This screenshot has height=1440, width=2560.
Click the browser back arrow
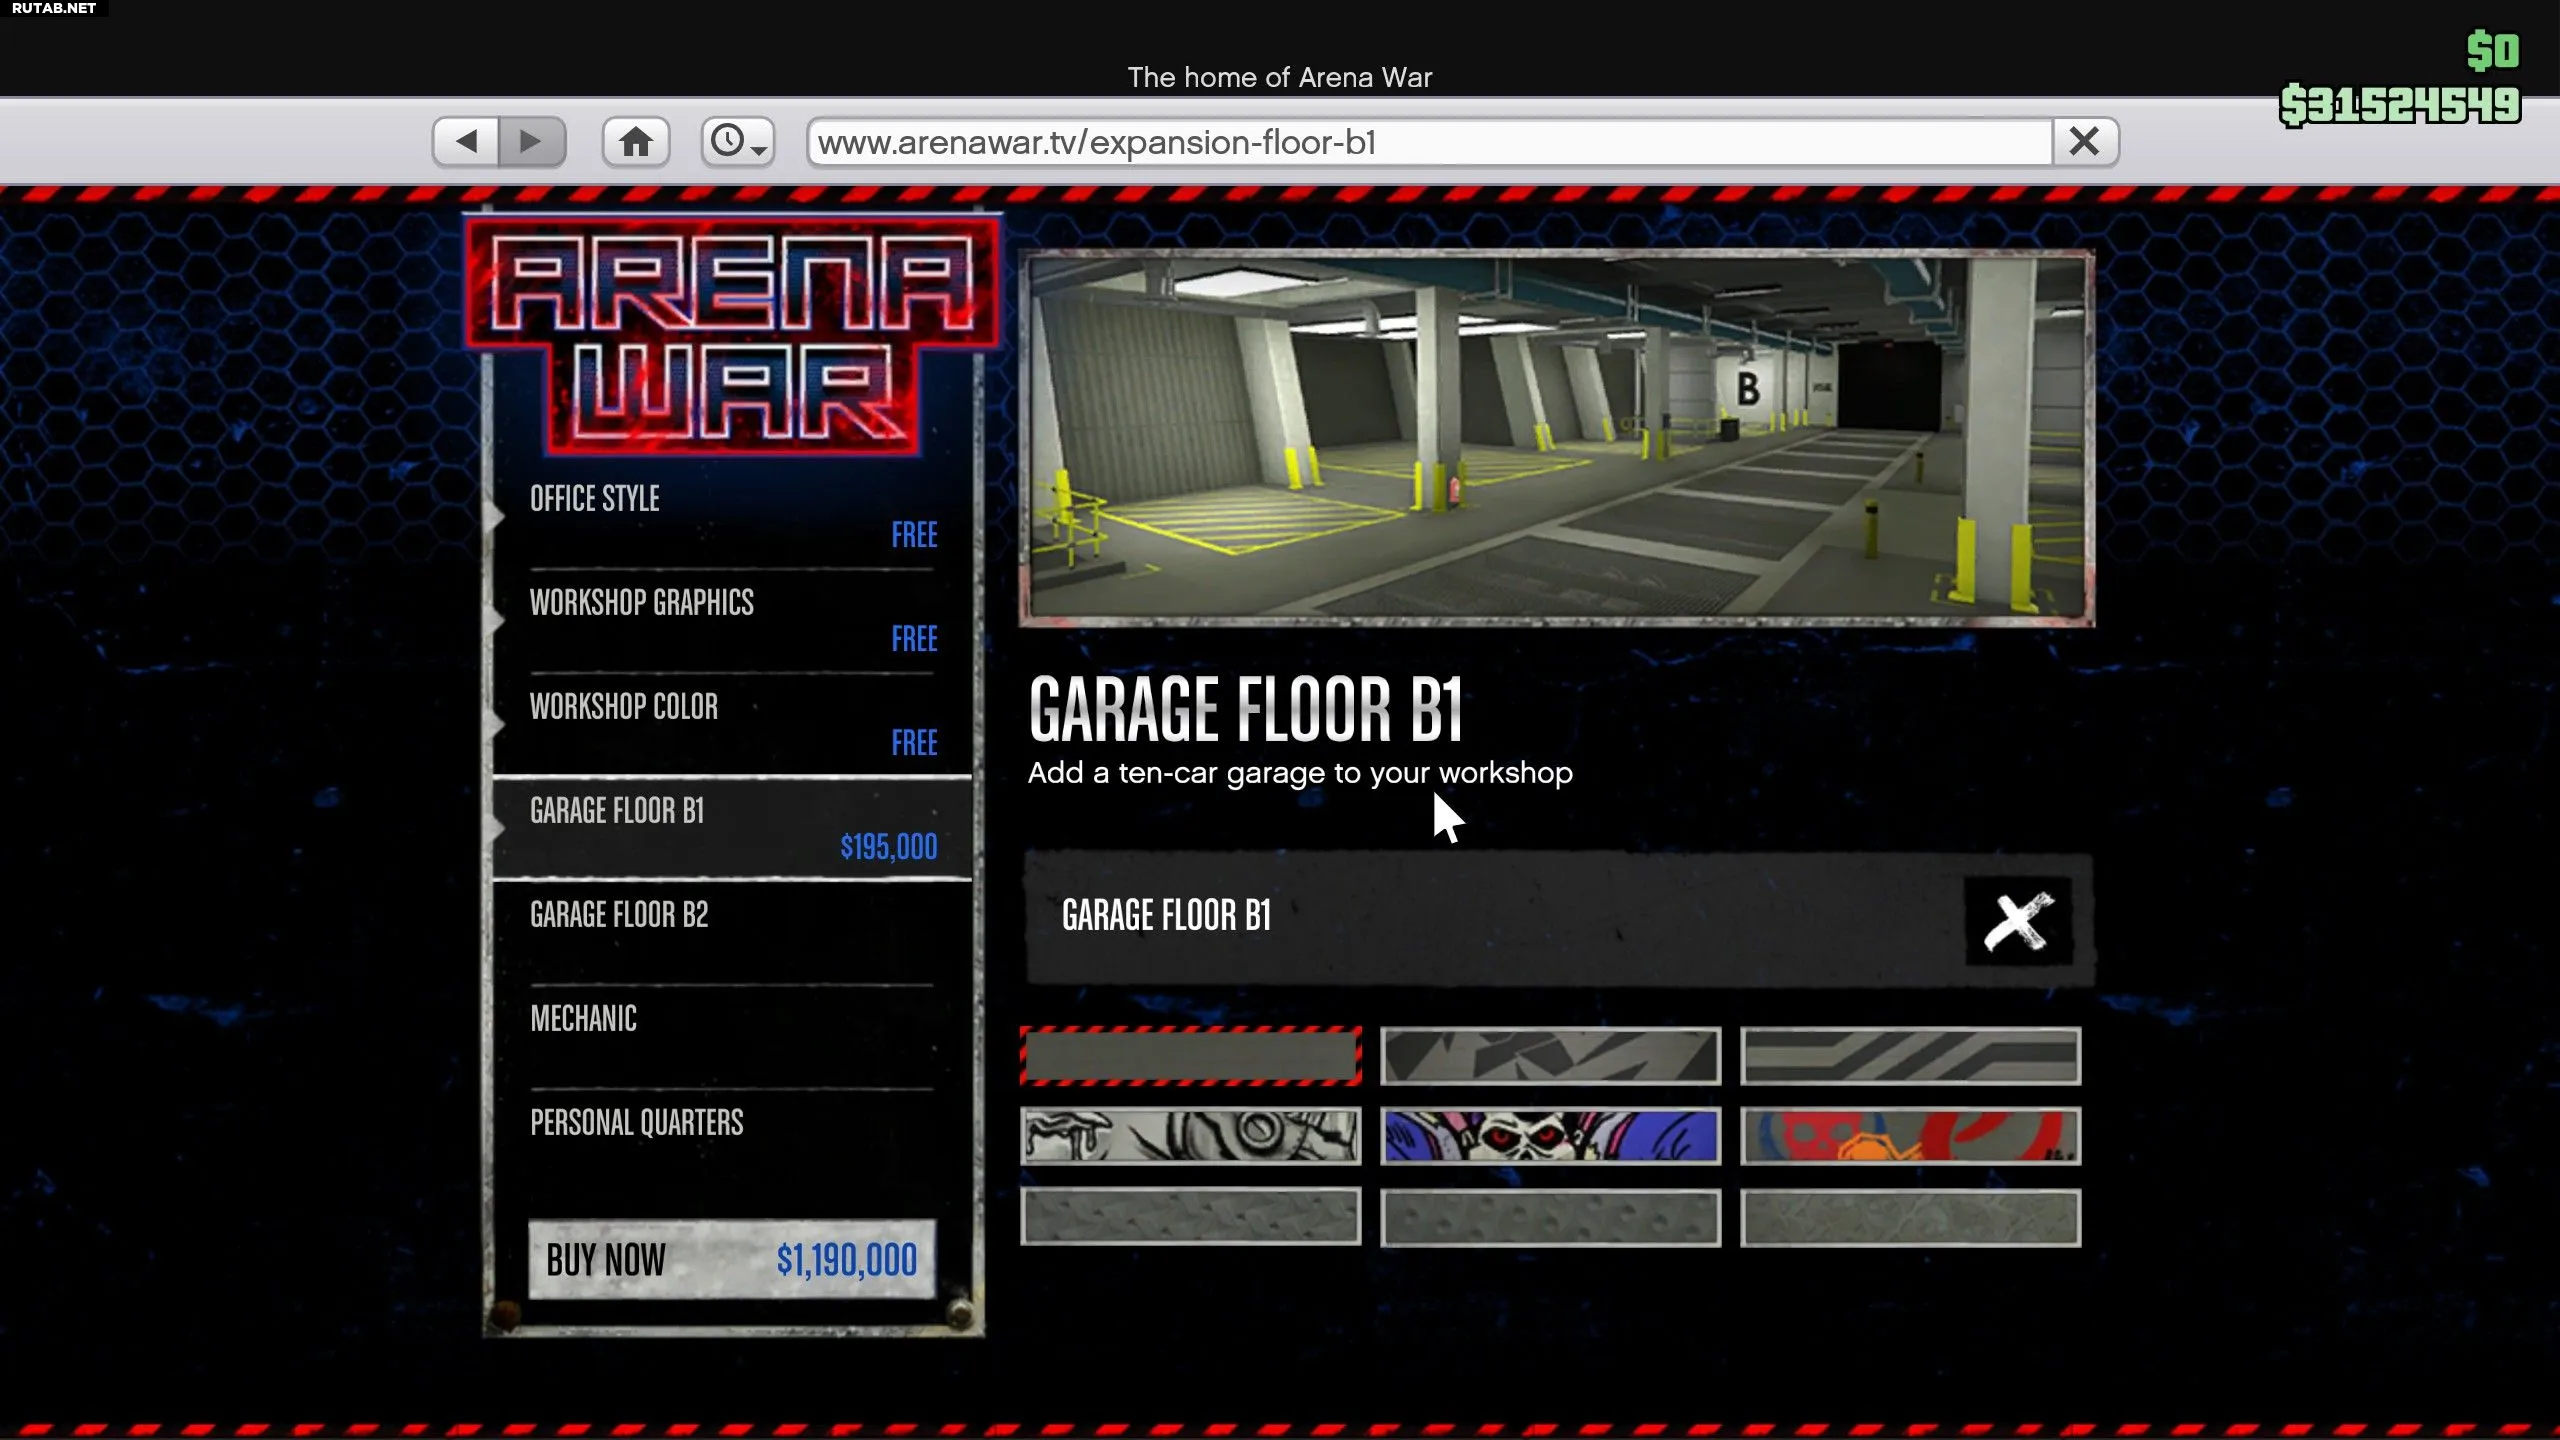(x=466, y=142)
